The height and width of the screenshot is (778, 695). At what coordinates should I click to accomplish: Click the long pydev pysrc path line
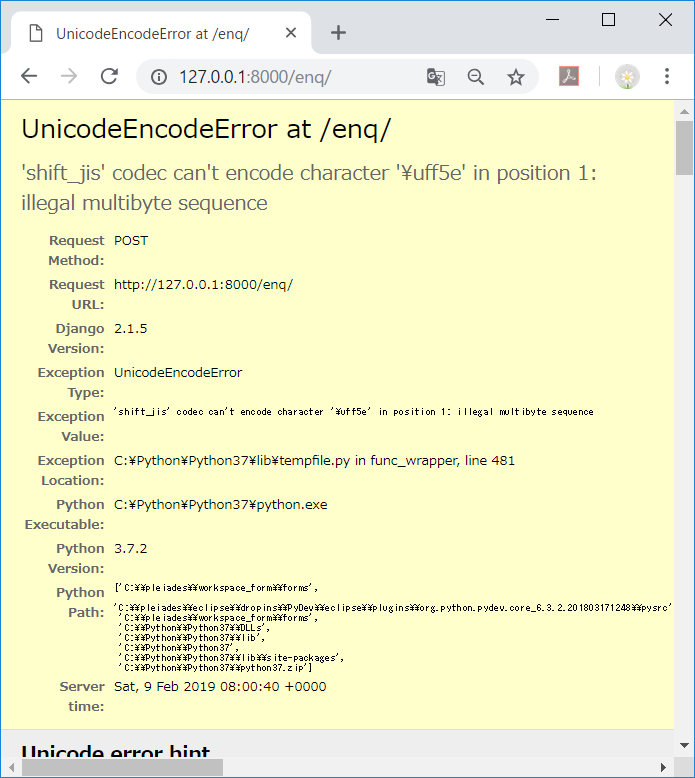click(393, 608)
